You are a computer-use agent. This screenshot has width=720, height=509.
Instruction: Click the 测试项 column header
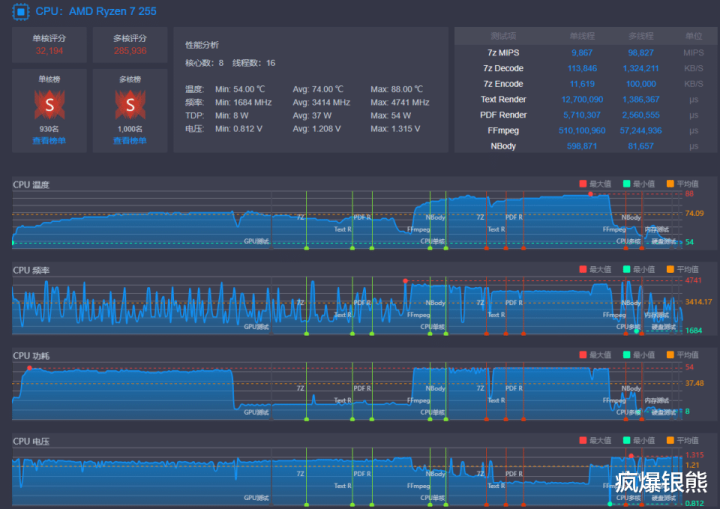click(x=503, y=36)
